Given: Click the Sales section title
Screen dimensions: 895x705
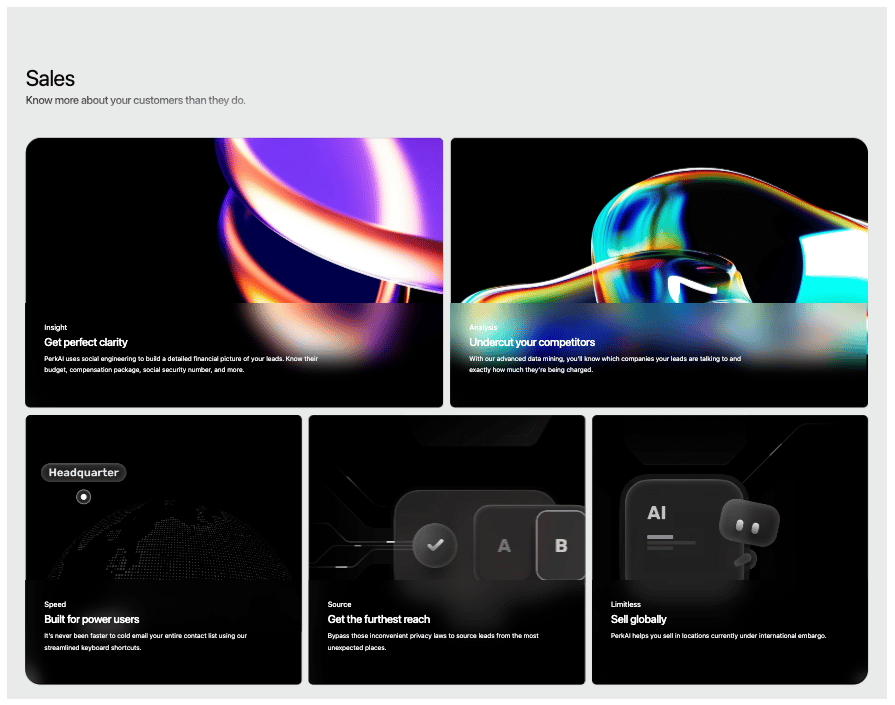Looking at the screenshot, I should (50, 78).
